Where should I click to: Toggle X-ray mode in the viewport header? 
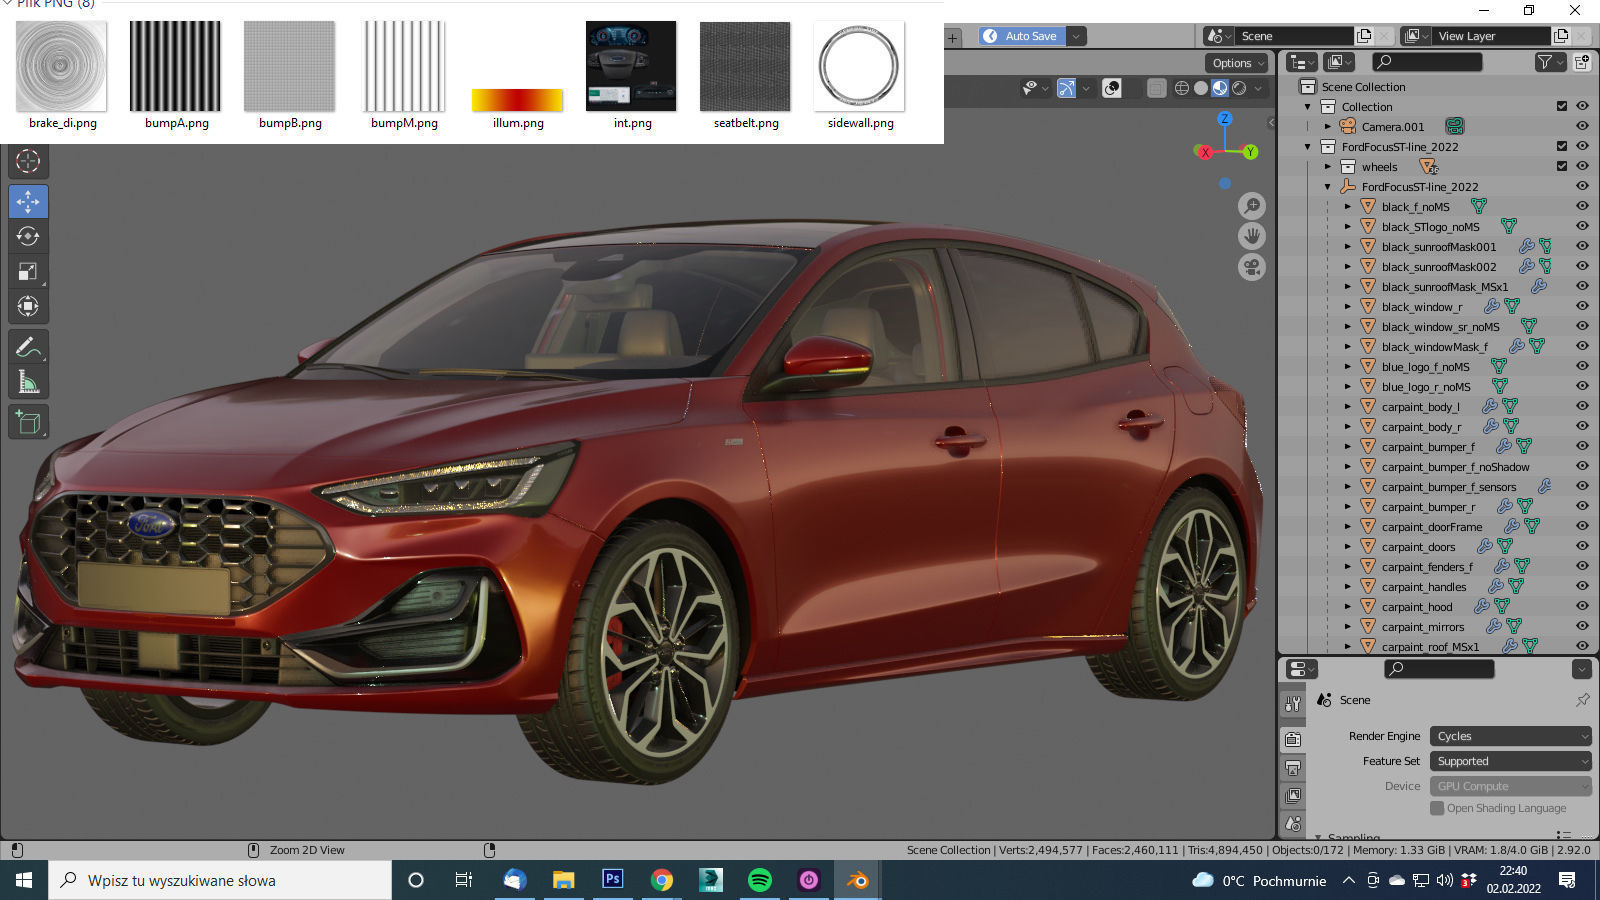pos(1156,88)
